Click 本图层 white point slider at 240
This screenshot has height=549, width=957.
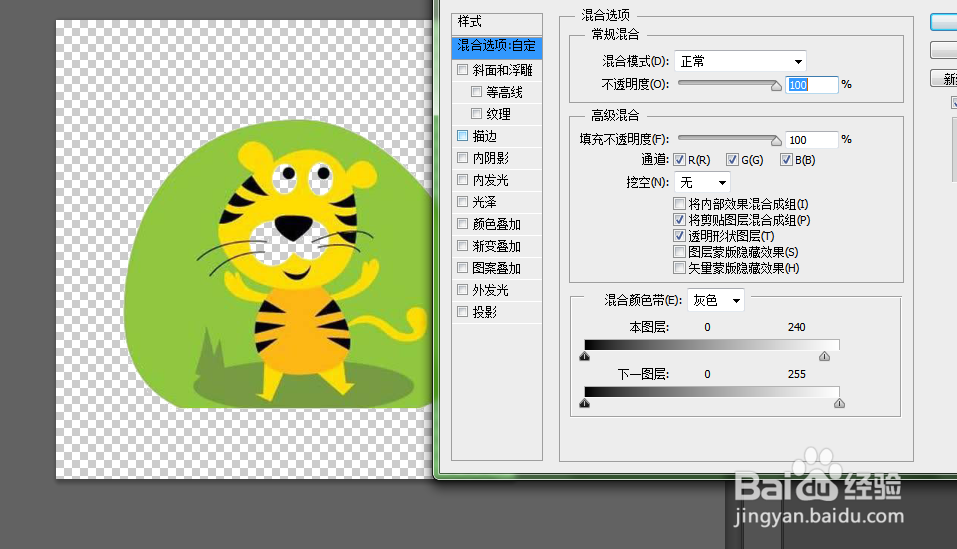click(825, 356)
